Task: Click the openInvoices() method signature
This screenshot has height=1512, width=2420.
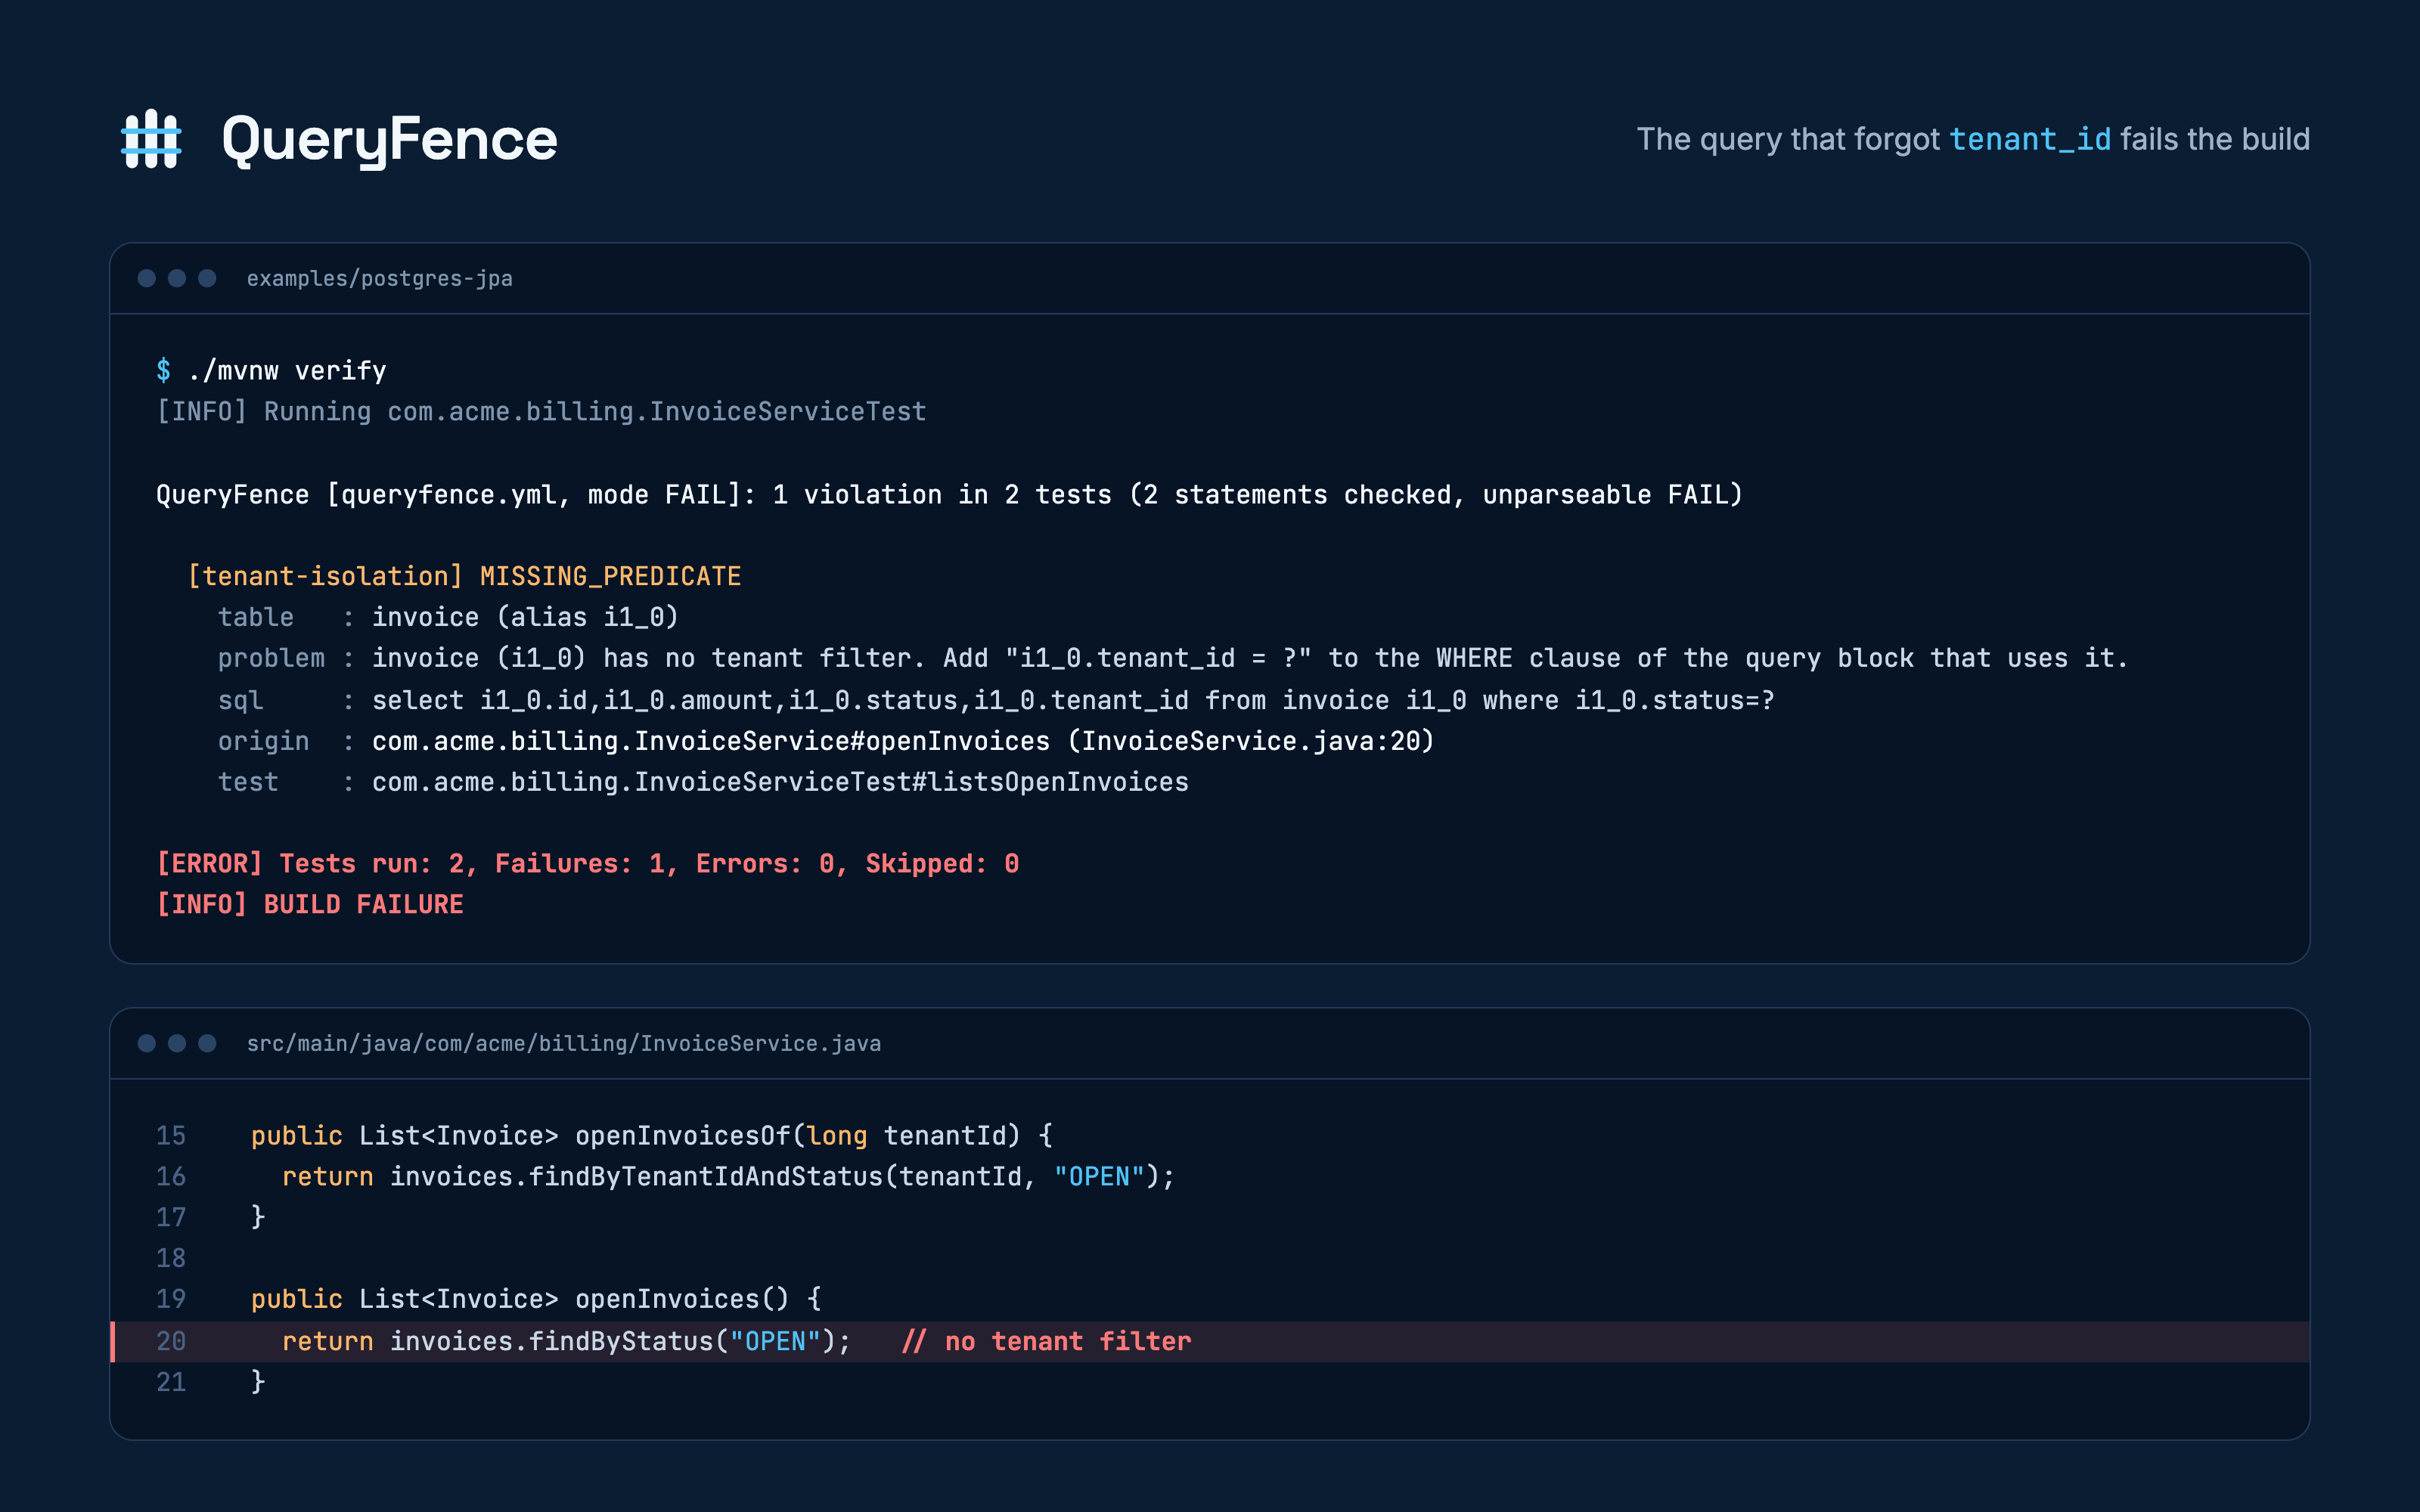Action: click(x=537, y=1299)
